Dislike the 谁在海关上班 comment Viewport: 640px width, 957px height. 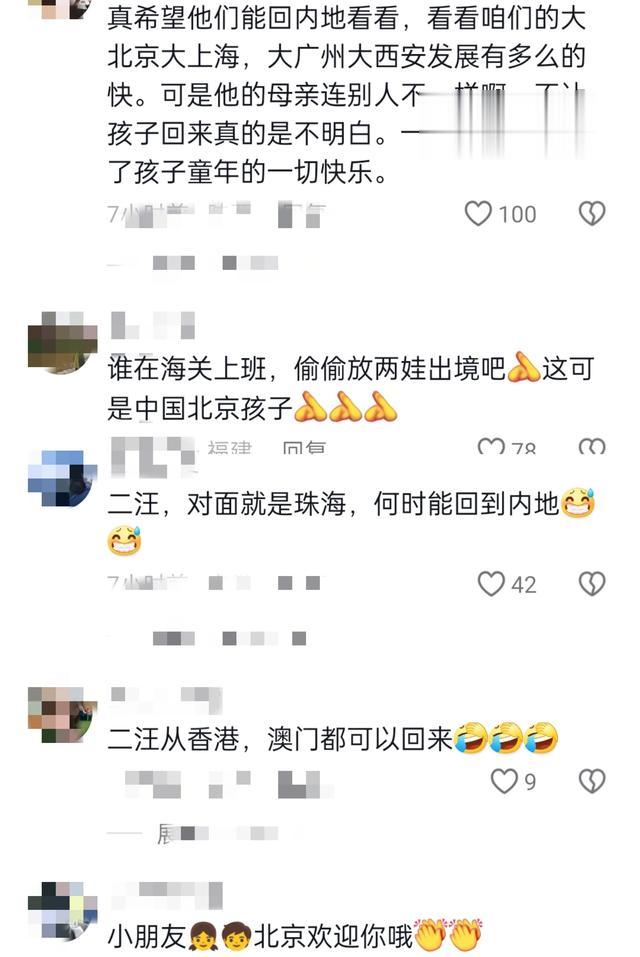click(591, 446)
